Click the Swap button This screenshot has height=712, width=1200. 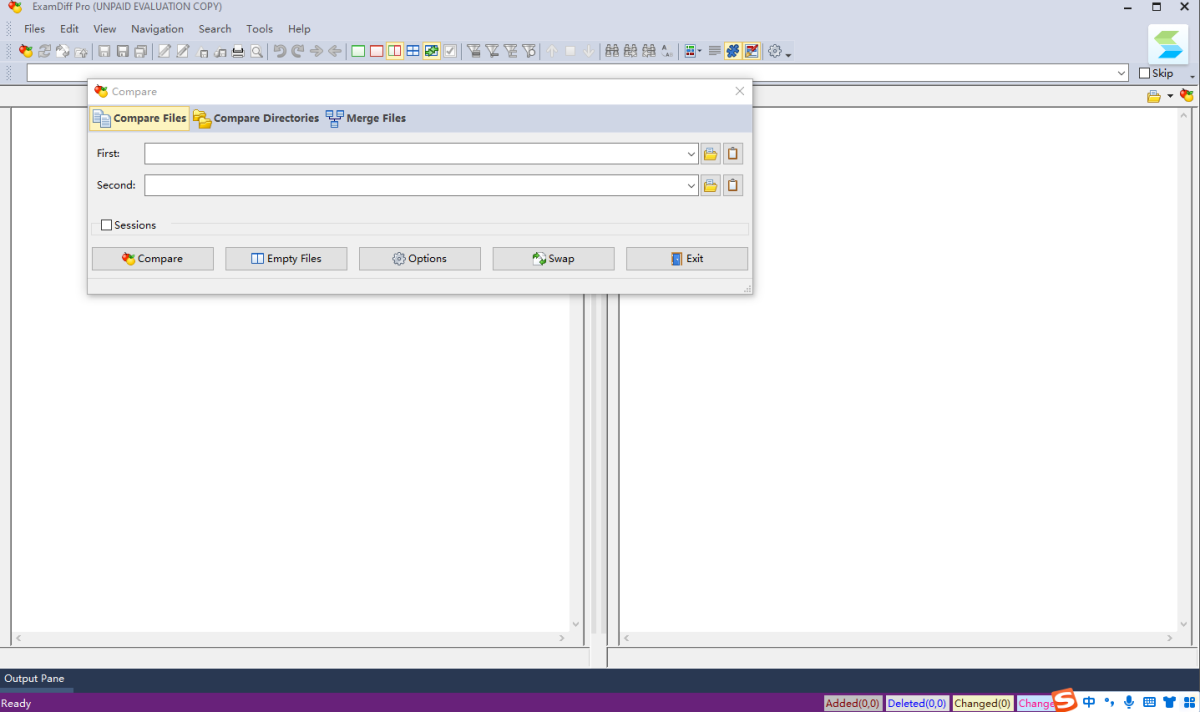coord(553,259)
